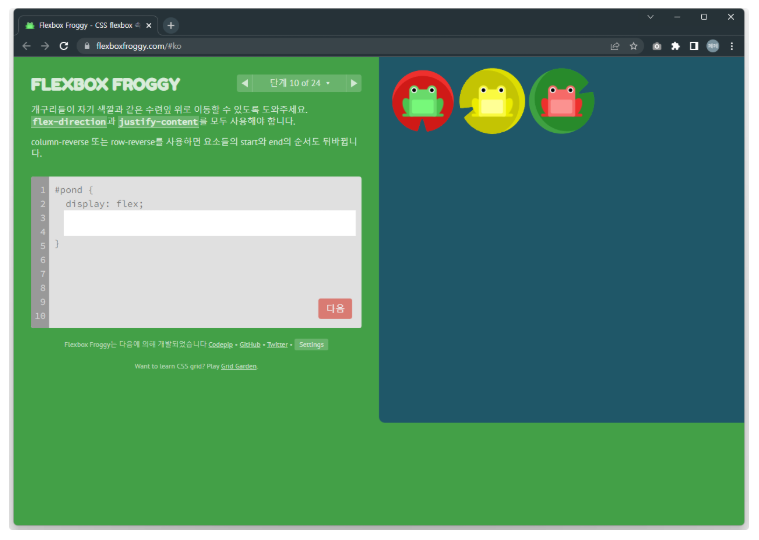The image size is (759, 540).
Task: Open a new browser tab
Action: point(170,25)
